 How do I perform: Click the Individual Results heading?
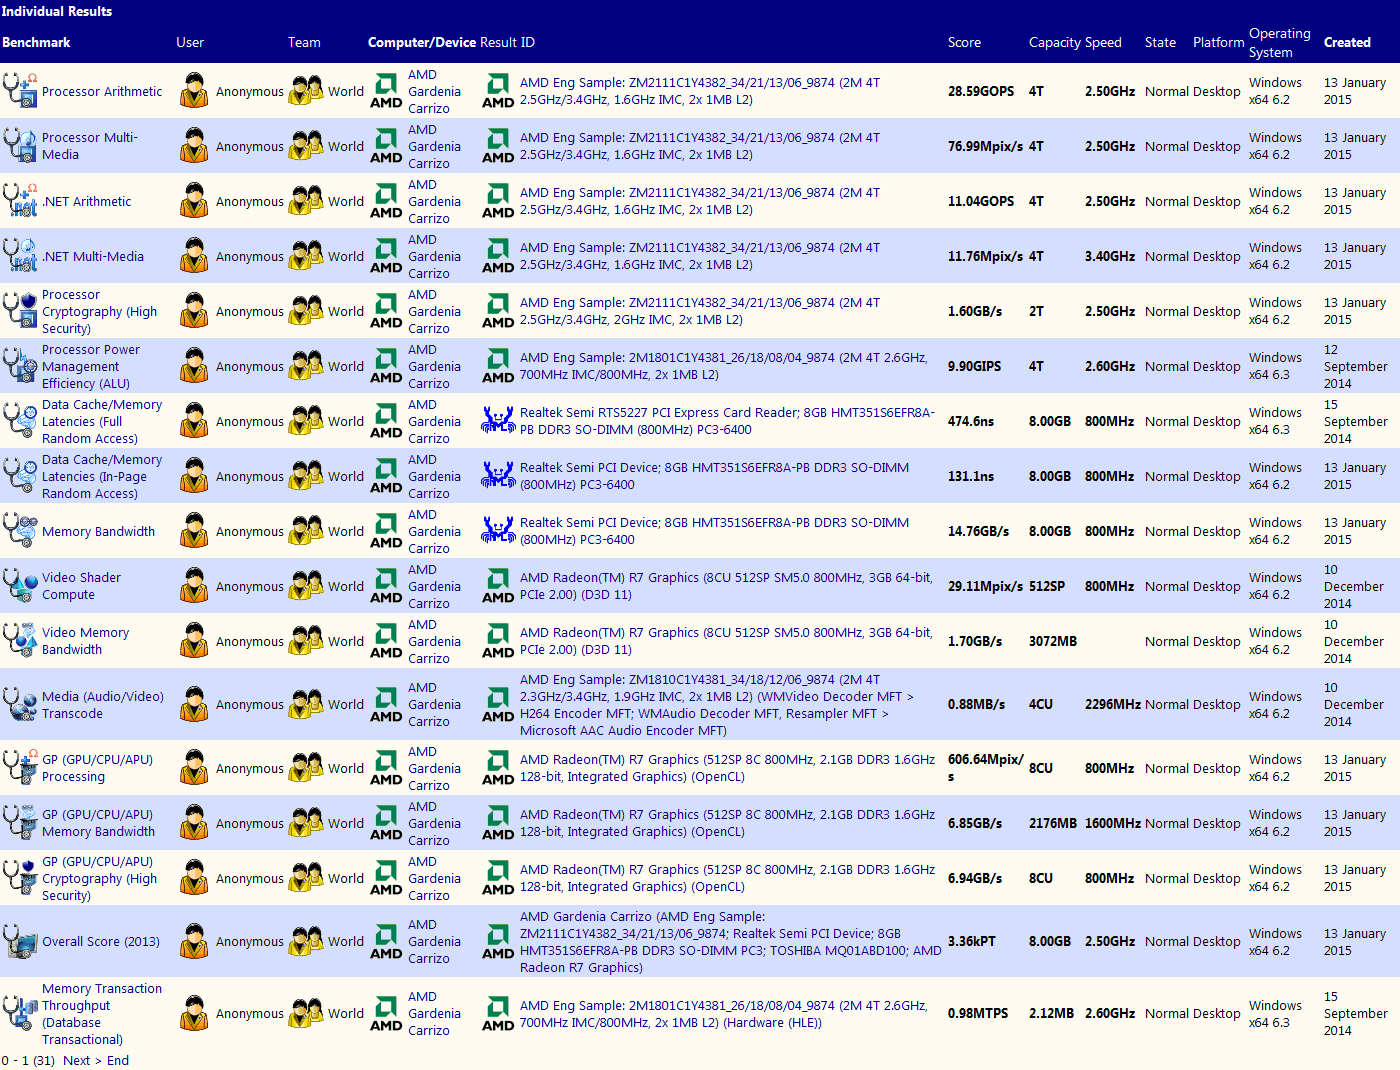click(x=57, y=11)
